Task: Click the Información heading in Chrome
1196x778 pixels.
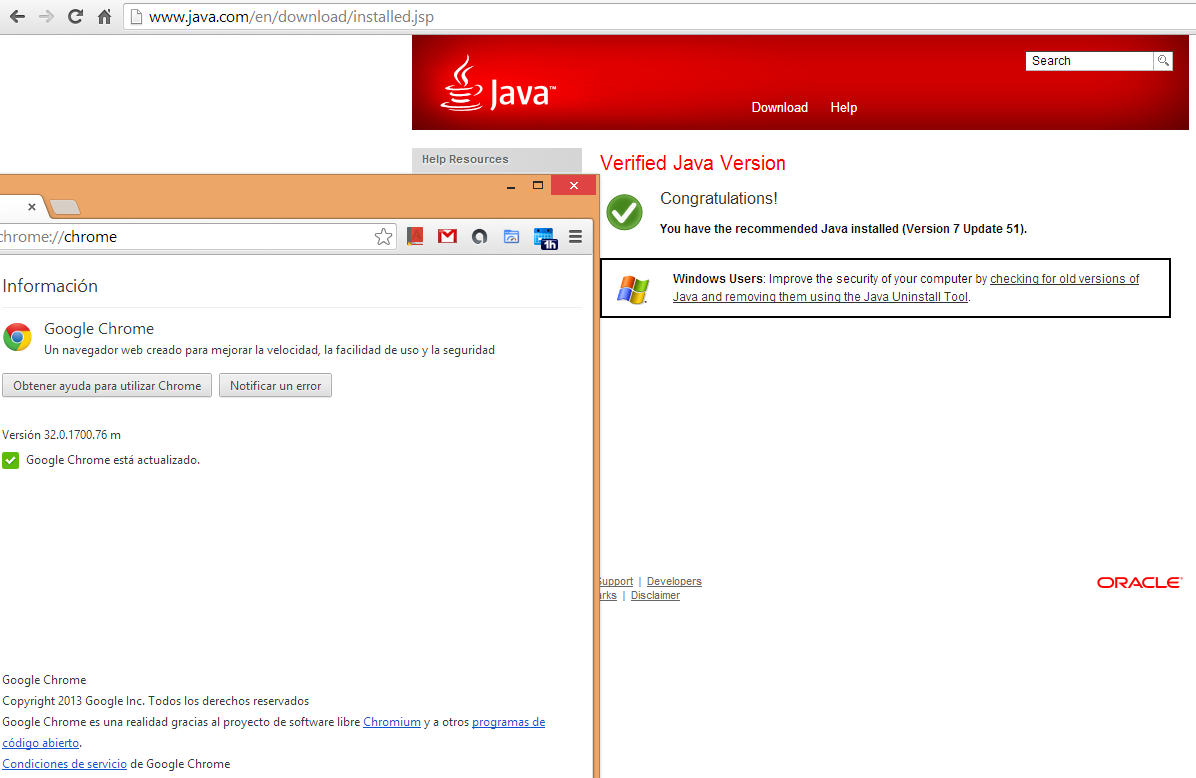Action: point(50,286)
